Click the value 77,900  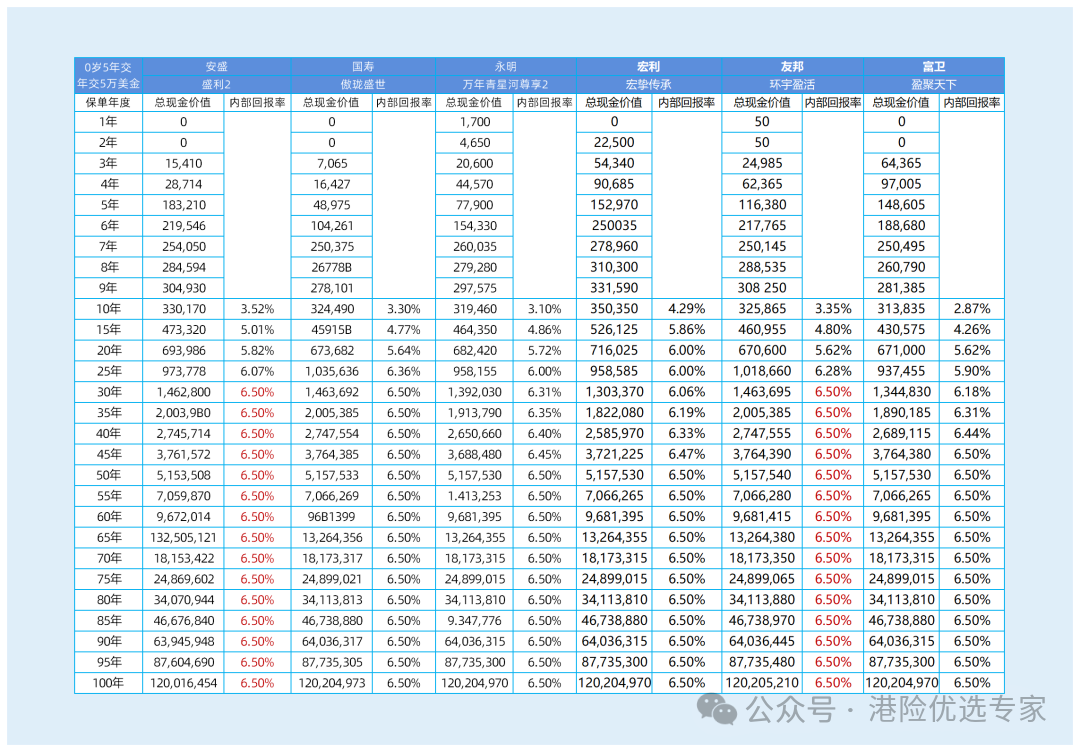click(475, 205)
